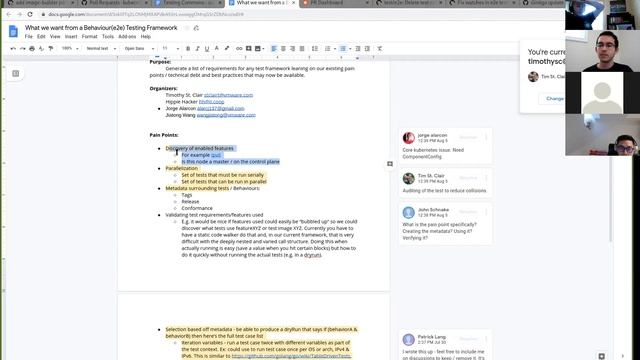Open the Tools menu
The width and height of the screenshot is (640, 360).
click(108, 37)
